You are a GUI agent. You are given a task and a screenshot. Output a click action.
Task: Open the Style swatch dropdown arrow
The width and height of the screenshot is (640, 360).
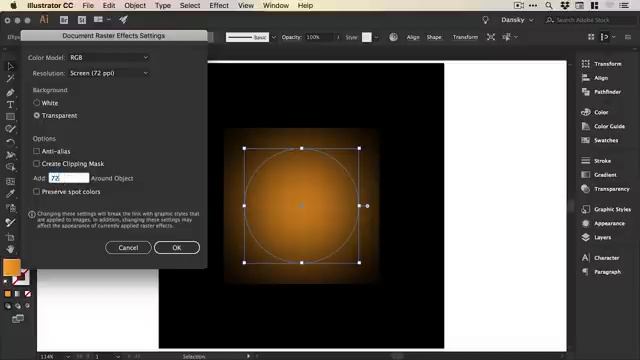pos(376,37)
